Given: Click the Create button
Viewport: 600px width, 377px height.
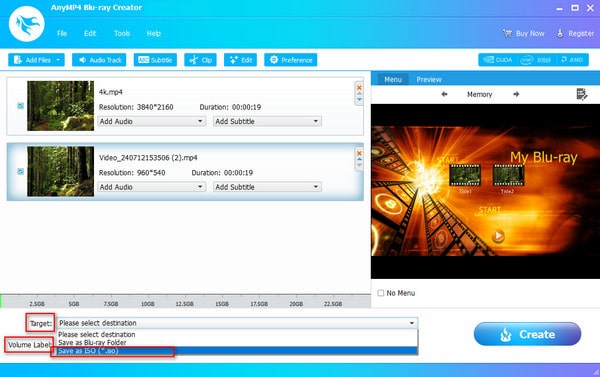Looking at the screenshot, I should (x=527, y=334).
